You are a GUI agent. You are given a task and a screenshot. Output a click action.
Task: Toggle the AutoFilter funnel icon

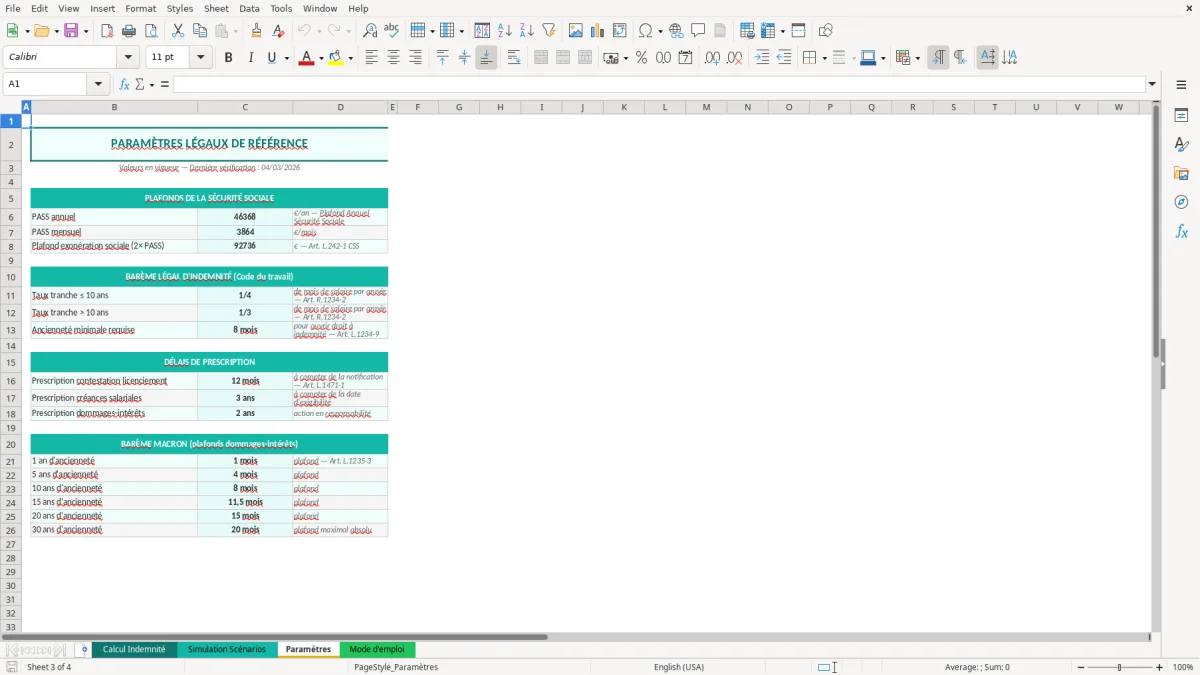[x=549, y=31]
